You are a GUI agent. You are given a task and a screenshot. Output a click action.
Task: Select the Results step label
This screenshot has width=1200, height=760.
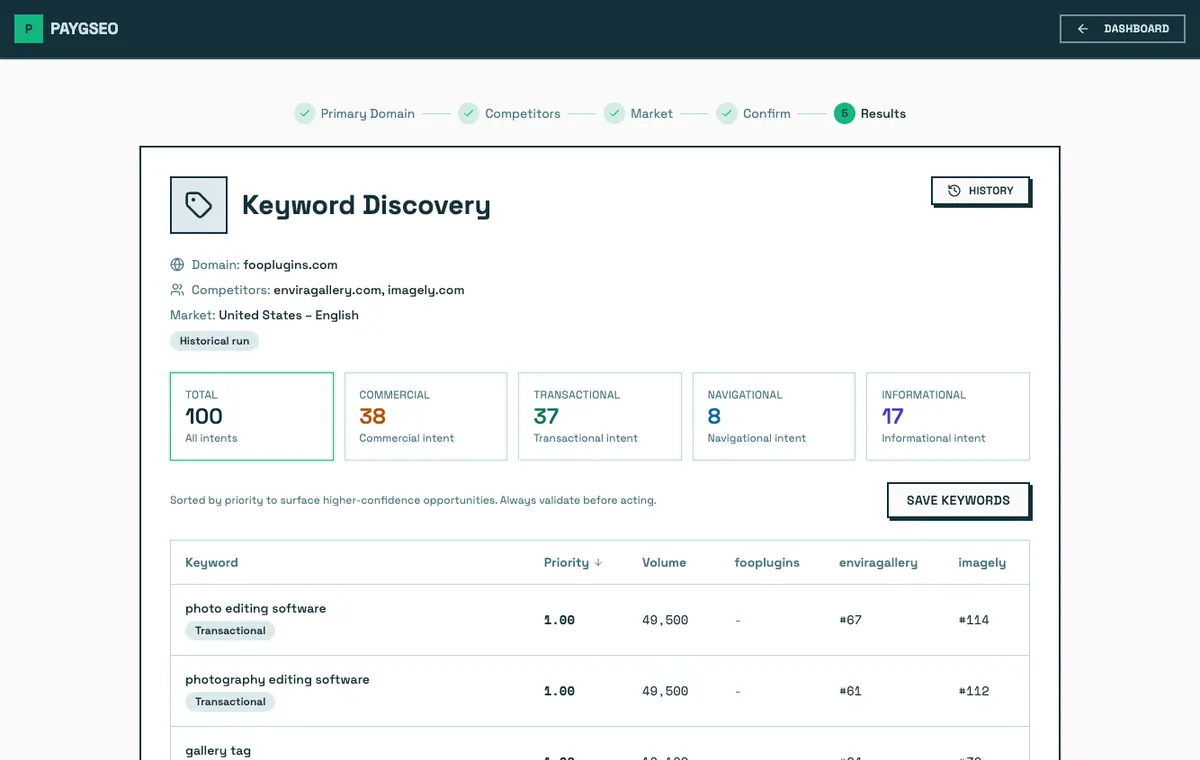point(883,114)
